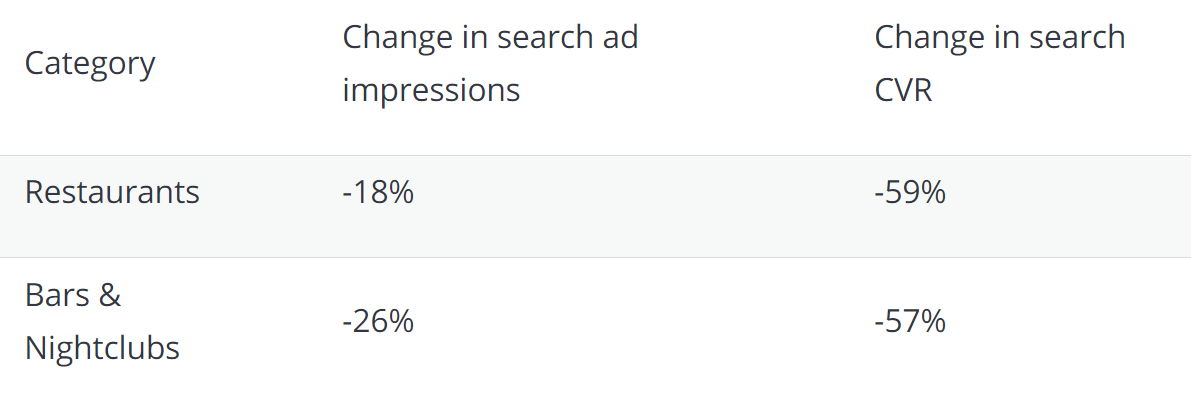Click the Bars & Nightclubs category cell
Viewport: 1191px width, 400px height.
(x=102, y=322)
